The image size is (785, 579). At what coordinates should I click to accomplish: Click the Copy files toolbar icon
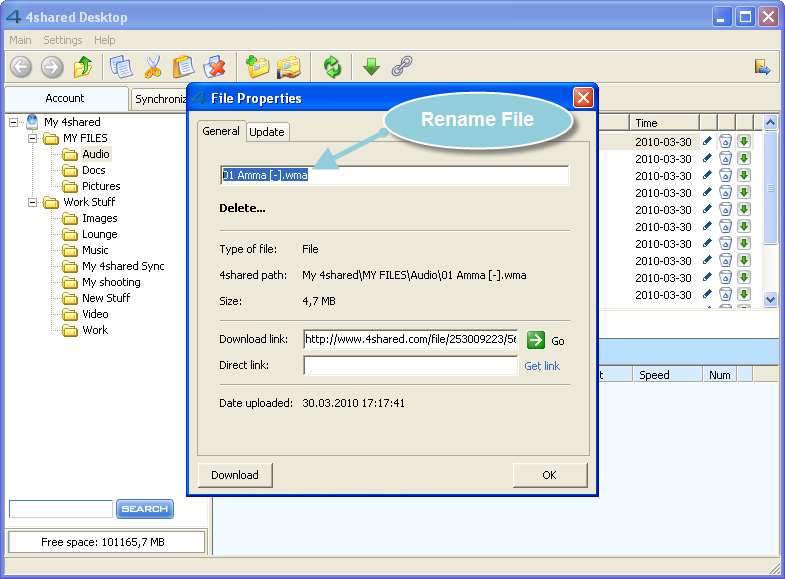coord(121,67)
